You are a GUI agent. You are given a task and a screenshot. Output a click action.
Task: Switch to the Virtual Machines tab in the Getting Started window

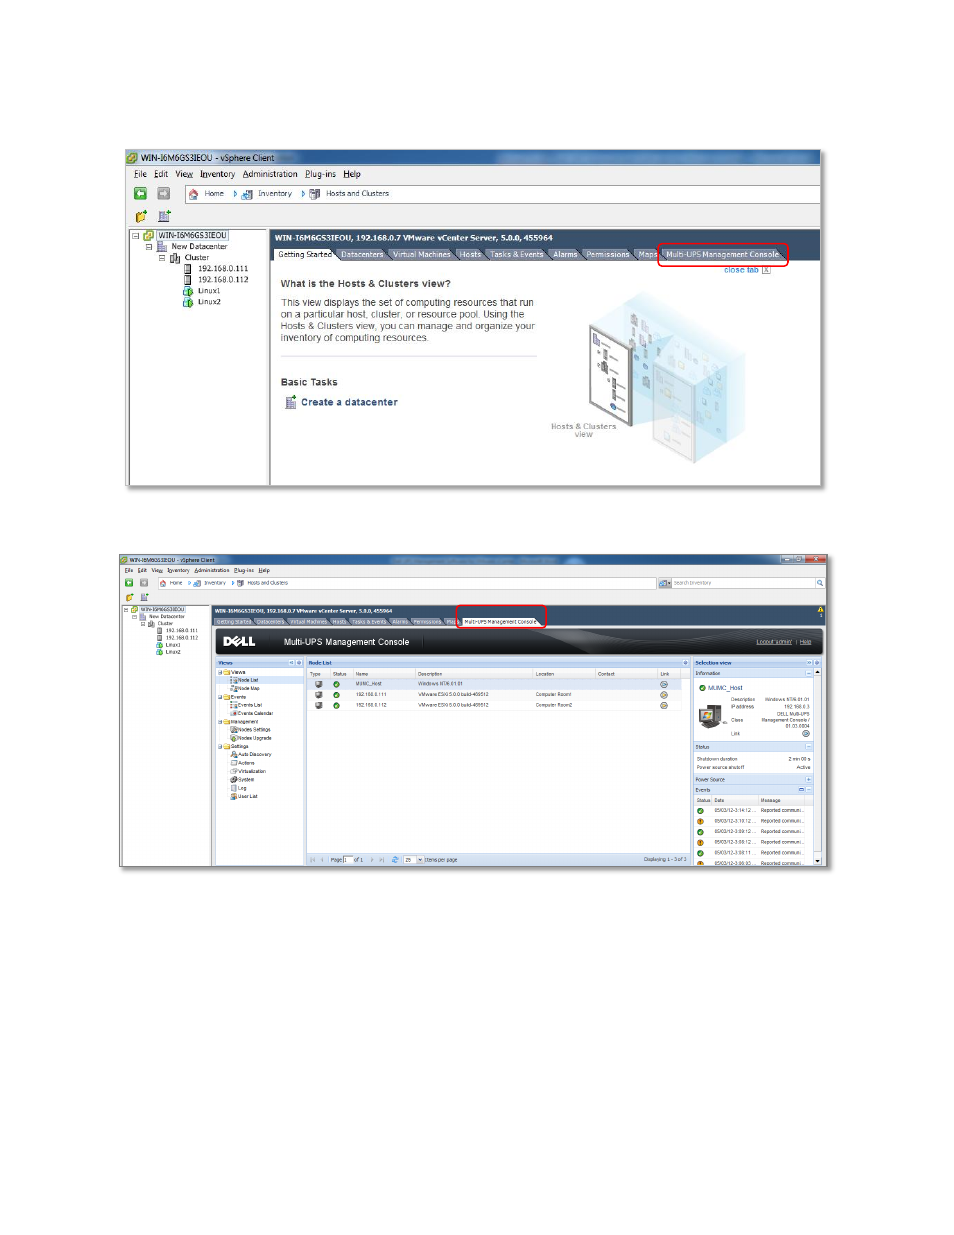[x=421, y=255]
